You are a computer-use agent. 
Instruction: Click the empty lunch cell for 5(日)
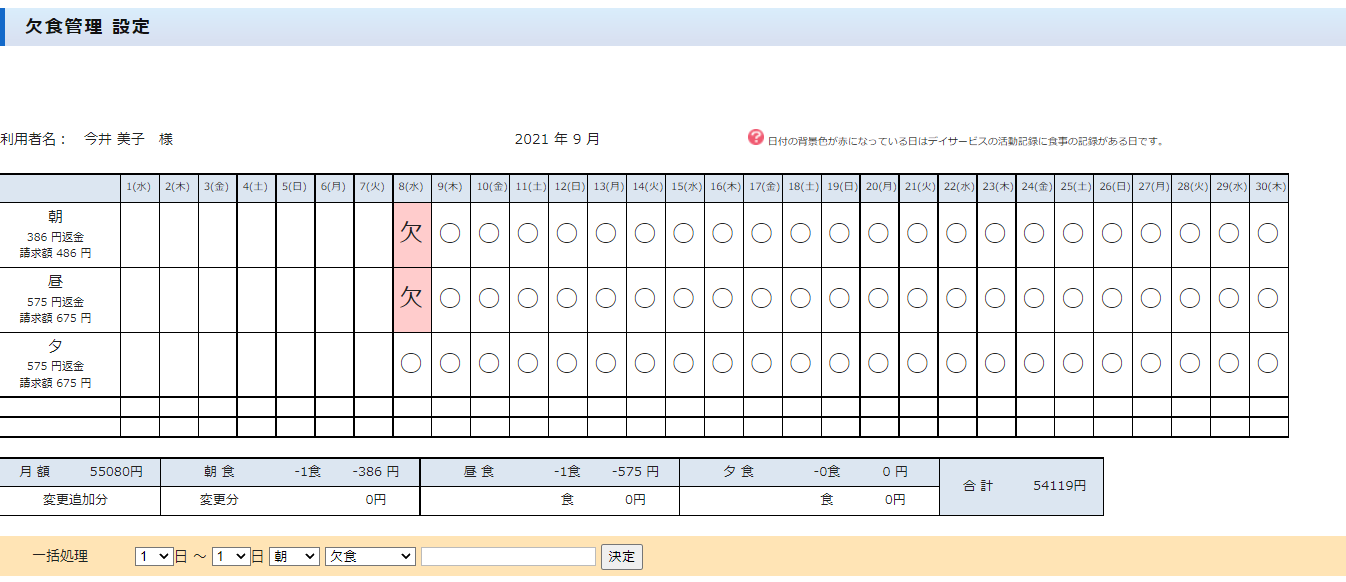coord(295,299)
